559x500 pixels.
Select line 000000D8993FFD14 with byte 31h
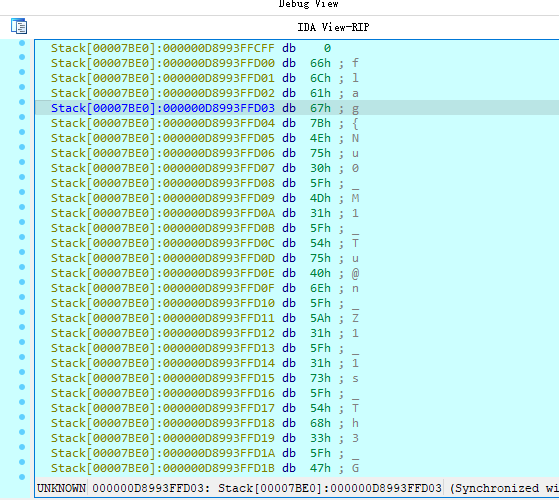205,363
